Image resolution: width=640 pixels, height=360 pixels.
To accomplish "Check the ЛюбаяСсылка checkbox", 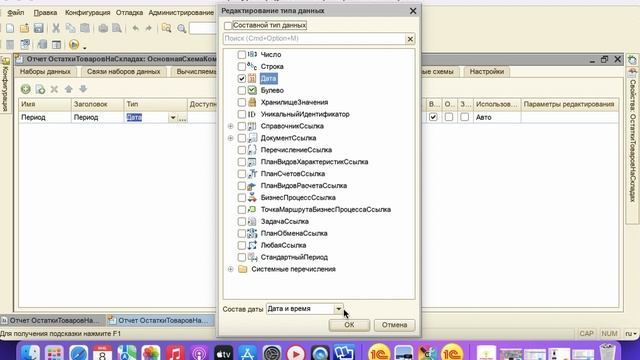I will [x=242, y=245].
